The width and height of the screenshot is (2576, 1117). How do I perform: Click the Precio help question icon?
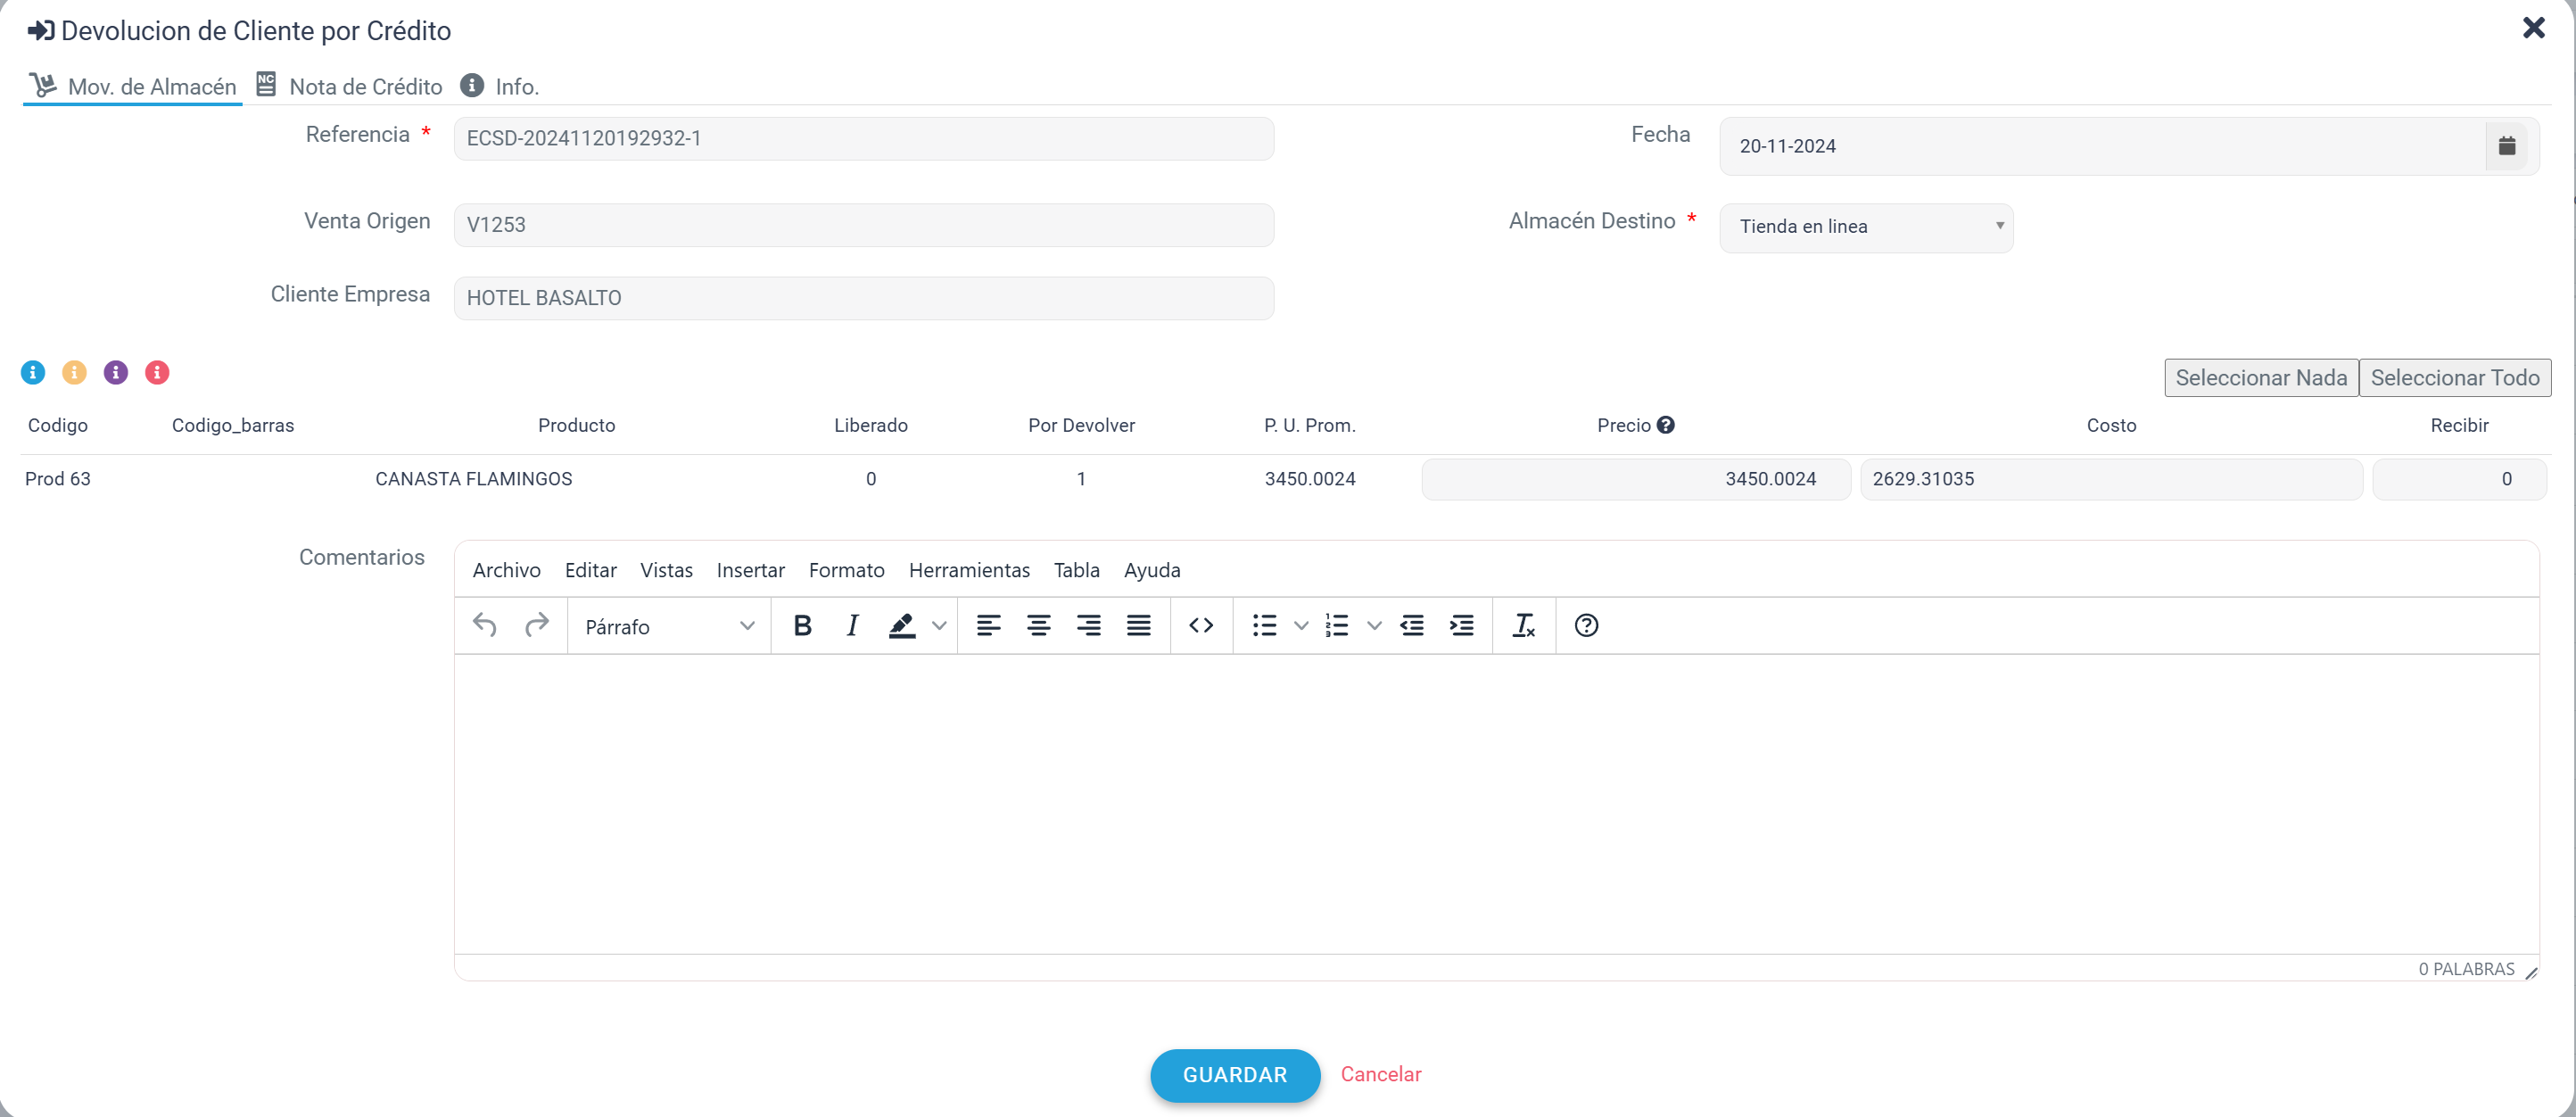(x=1665, y=425)
